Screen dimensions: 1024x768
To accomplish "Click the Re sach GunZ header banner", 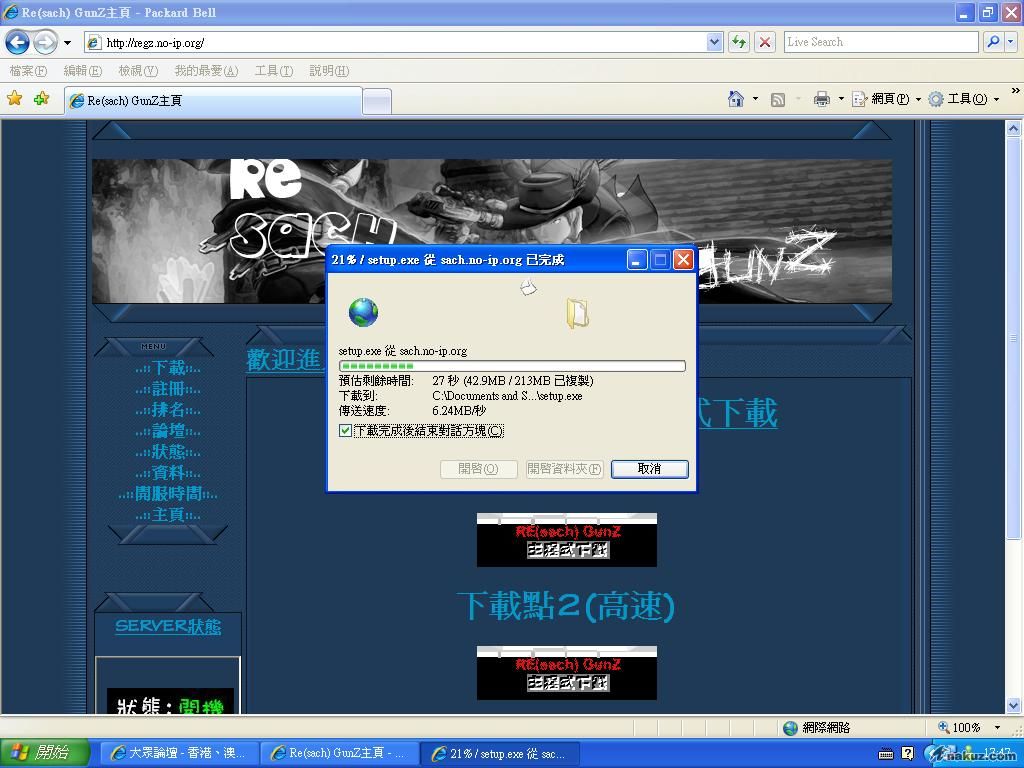I will click(x=492, y=231).
